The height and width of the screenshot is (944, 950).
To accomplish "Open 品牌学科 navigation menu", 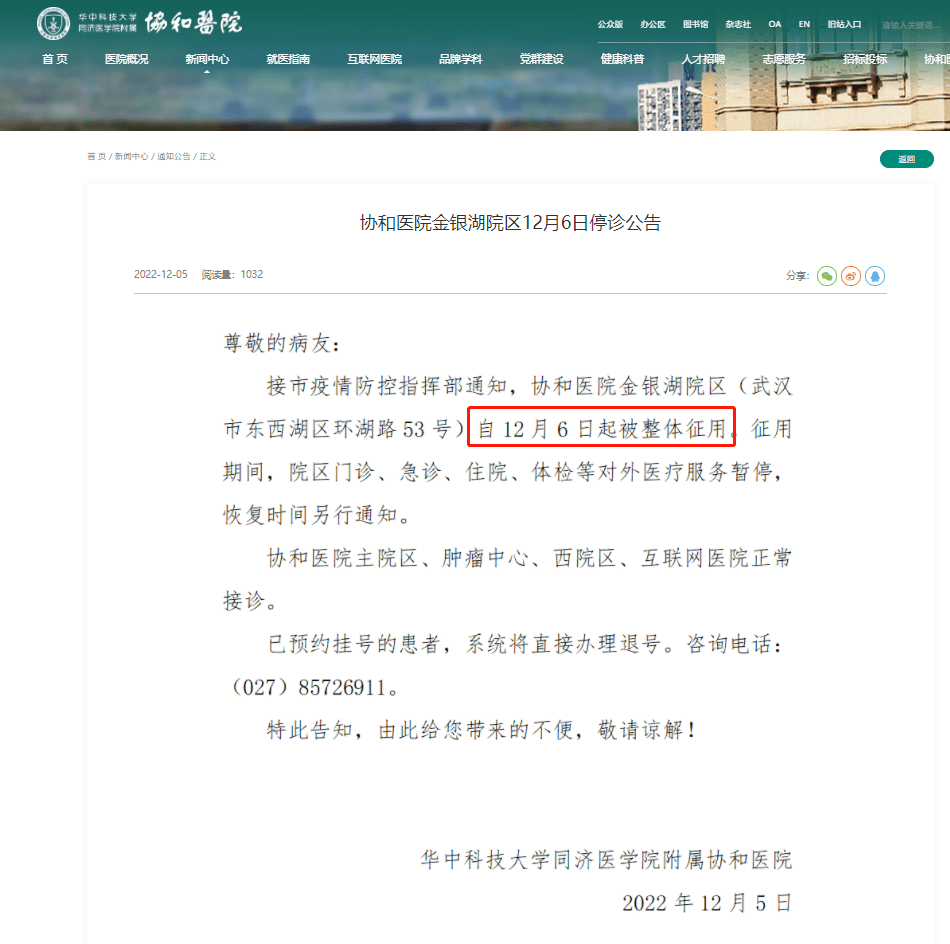I will coord(460,59).
